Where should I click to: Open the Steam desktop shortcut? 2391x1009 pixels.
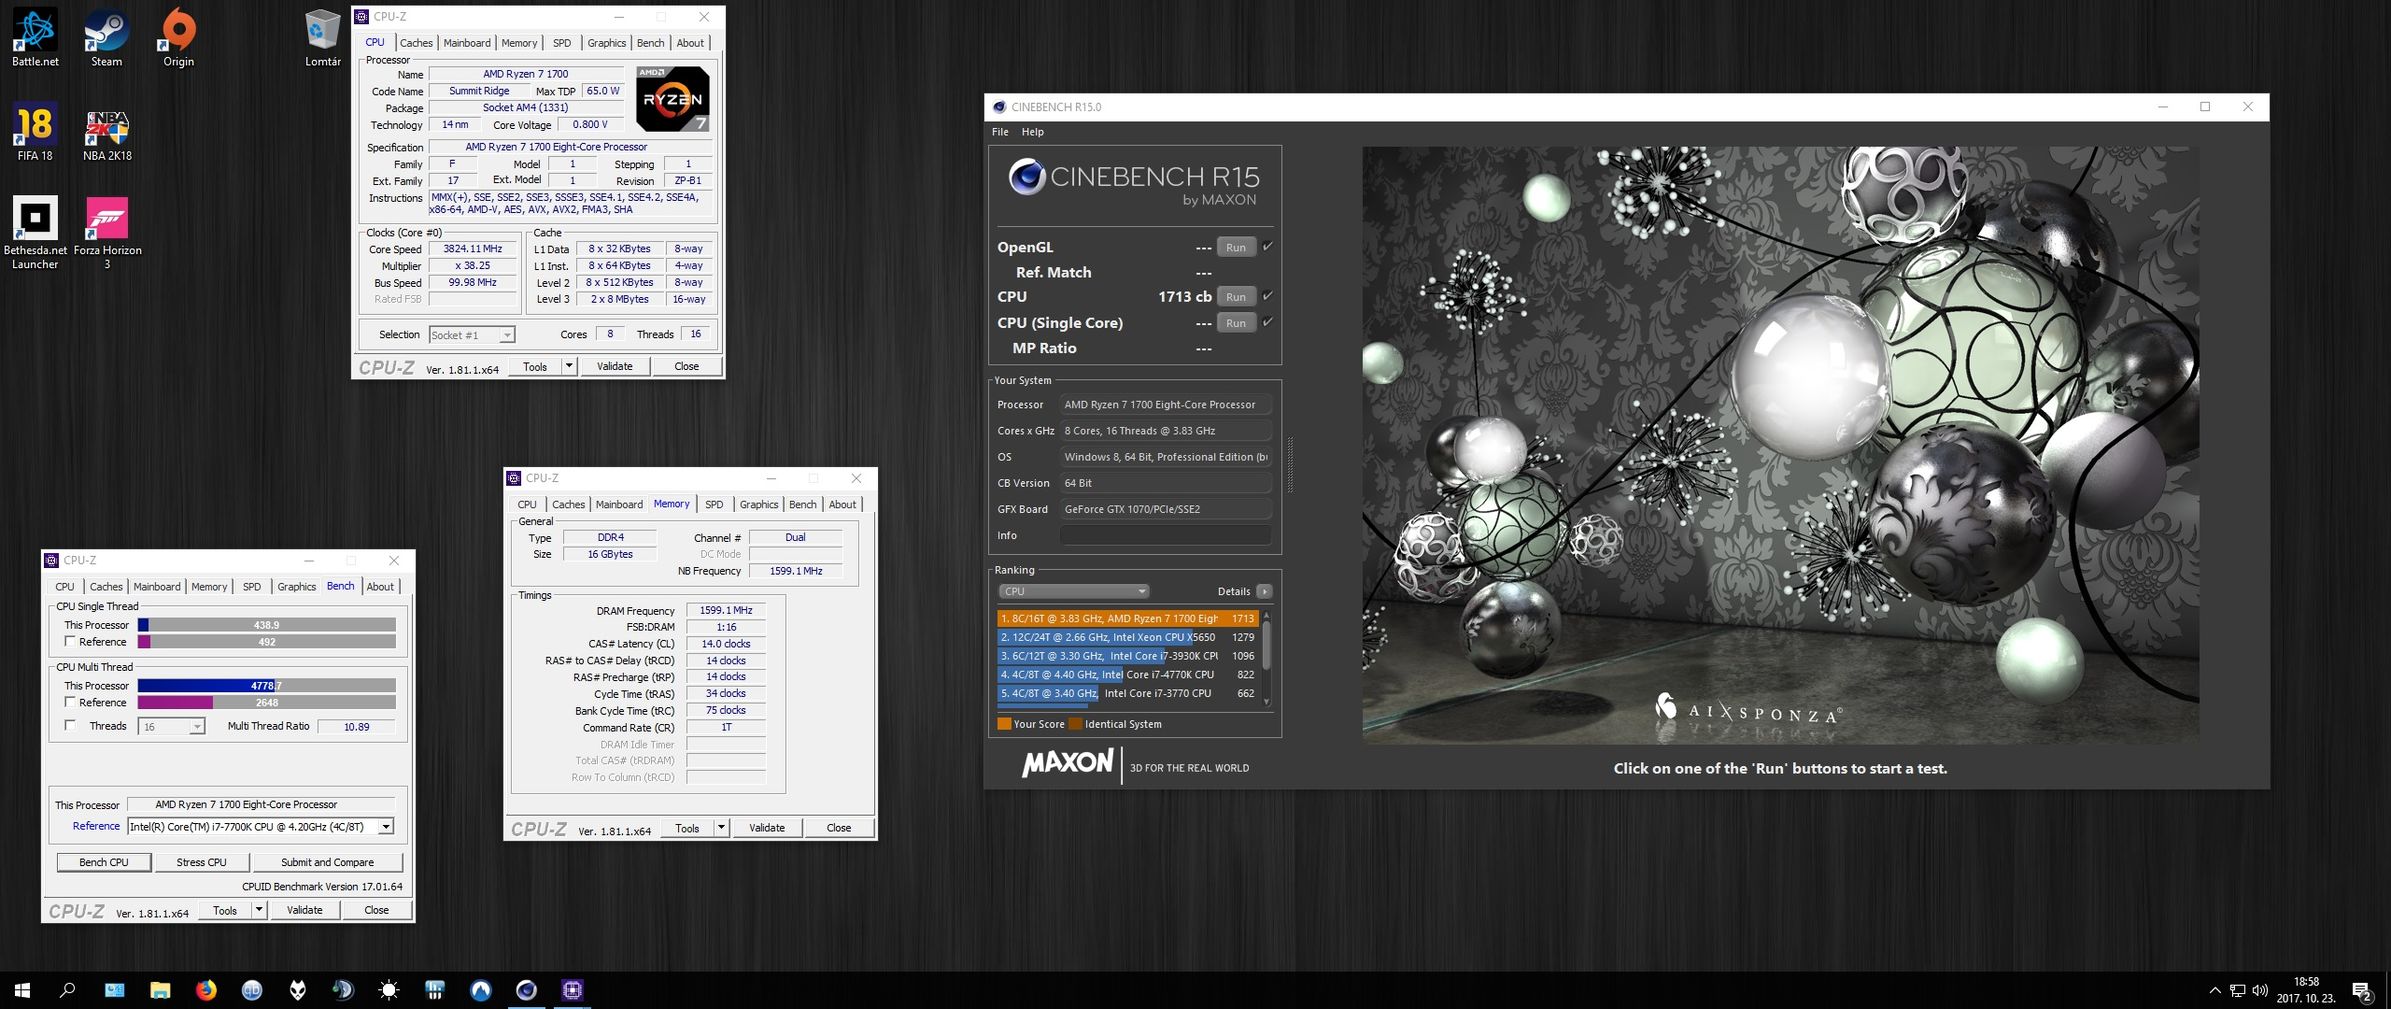106,37
